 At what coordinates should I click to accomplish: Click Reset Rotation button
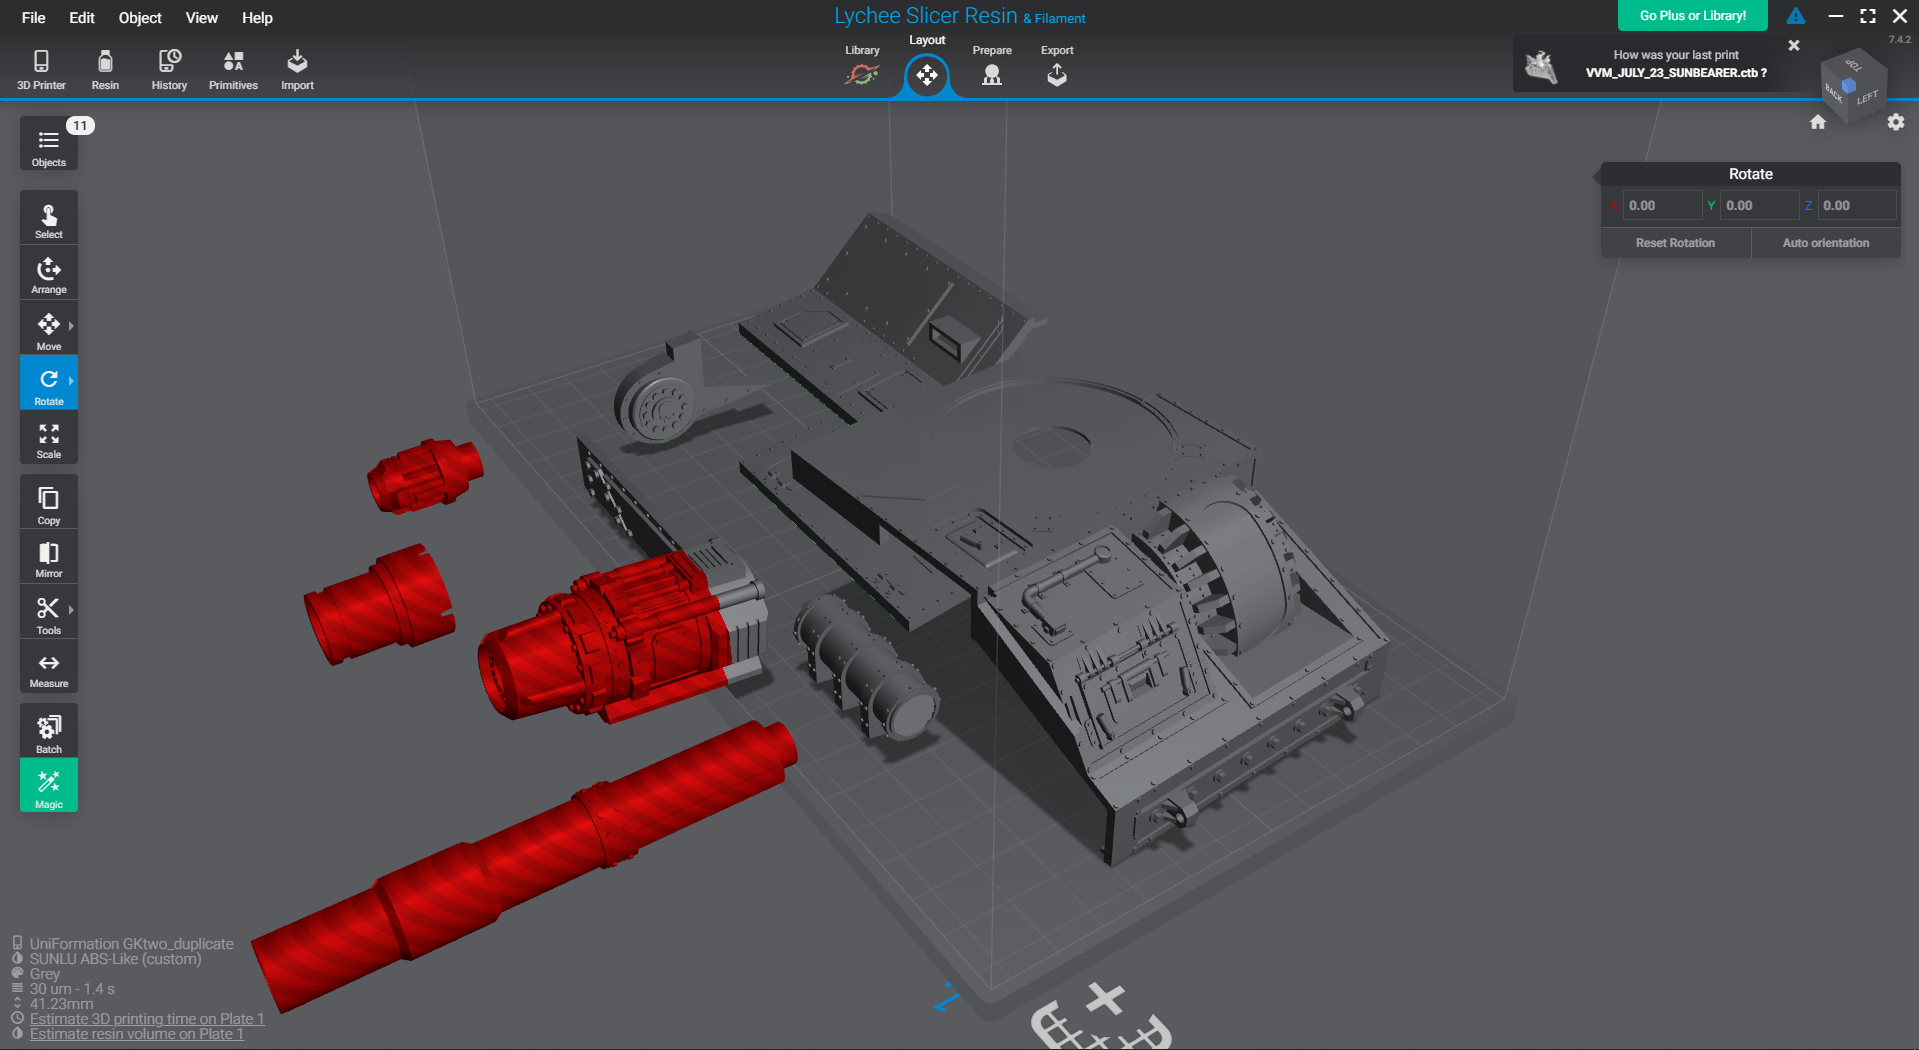[x=1675, y=243]
